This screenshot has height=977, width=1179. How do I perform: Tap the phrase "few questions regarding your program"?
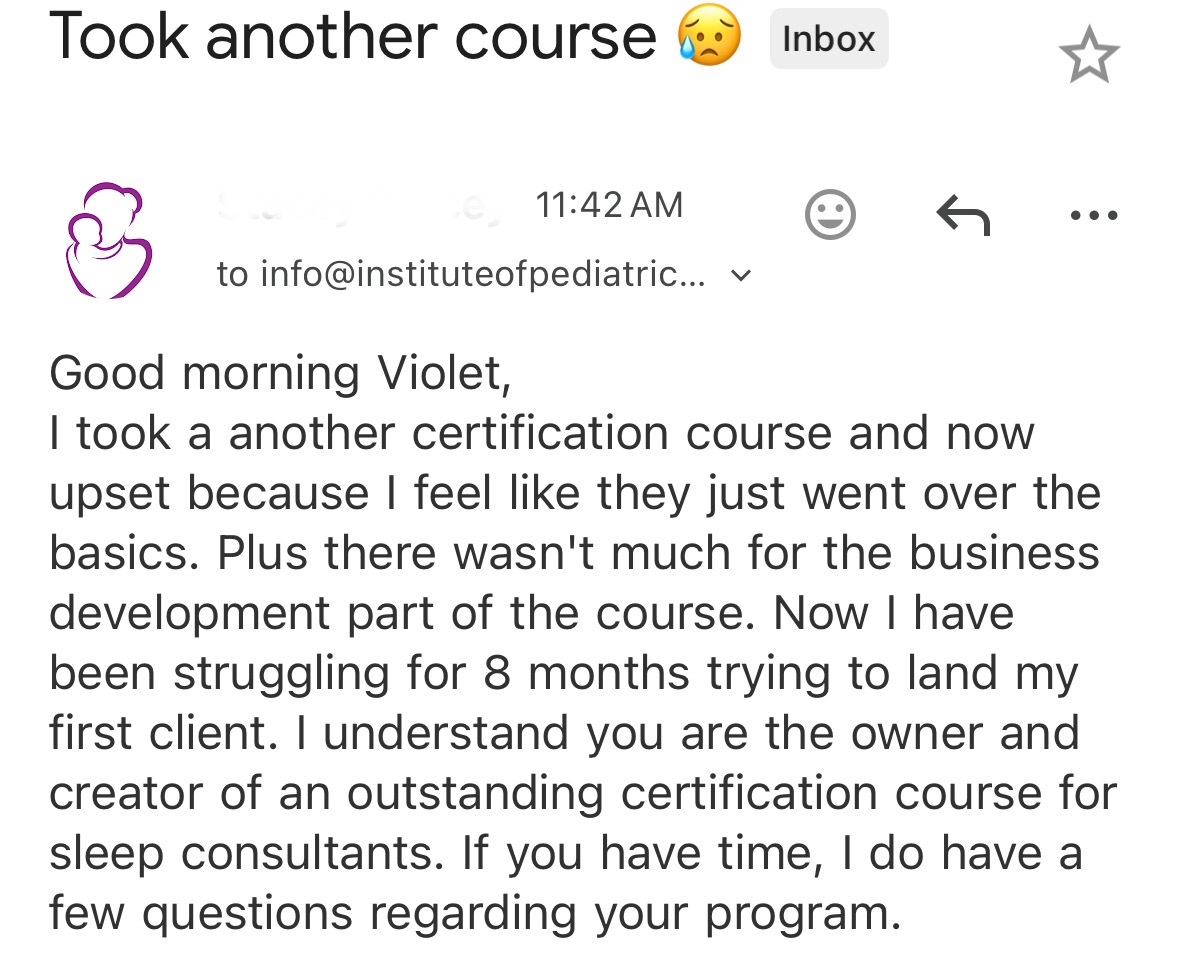click(468, 913)
